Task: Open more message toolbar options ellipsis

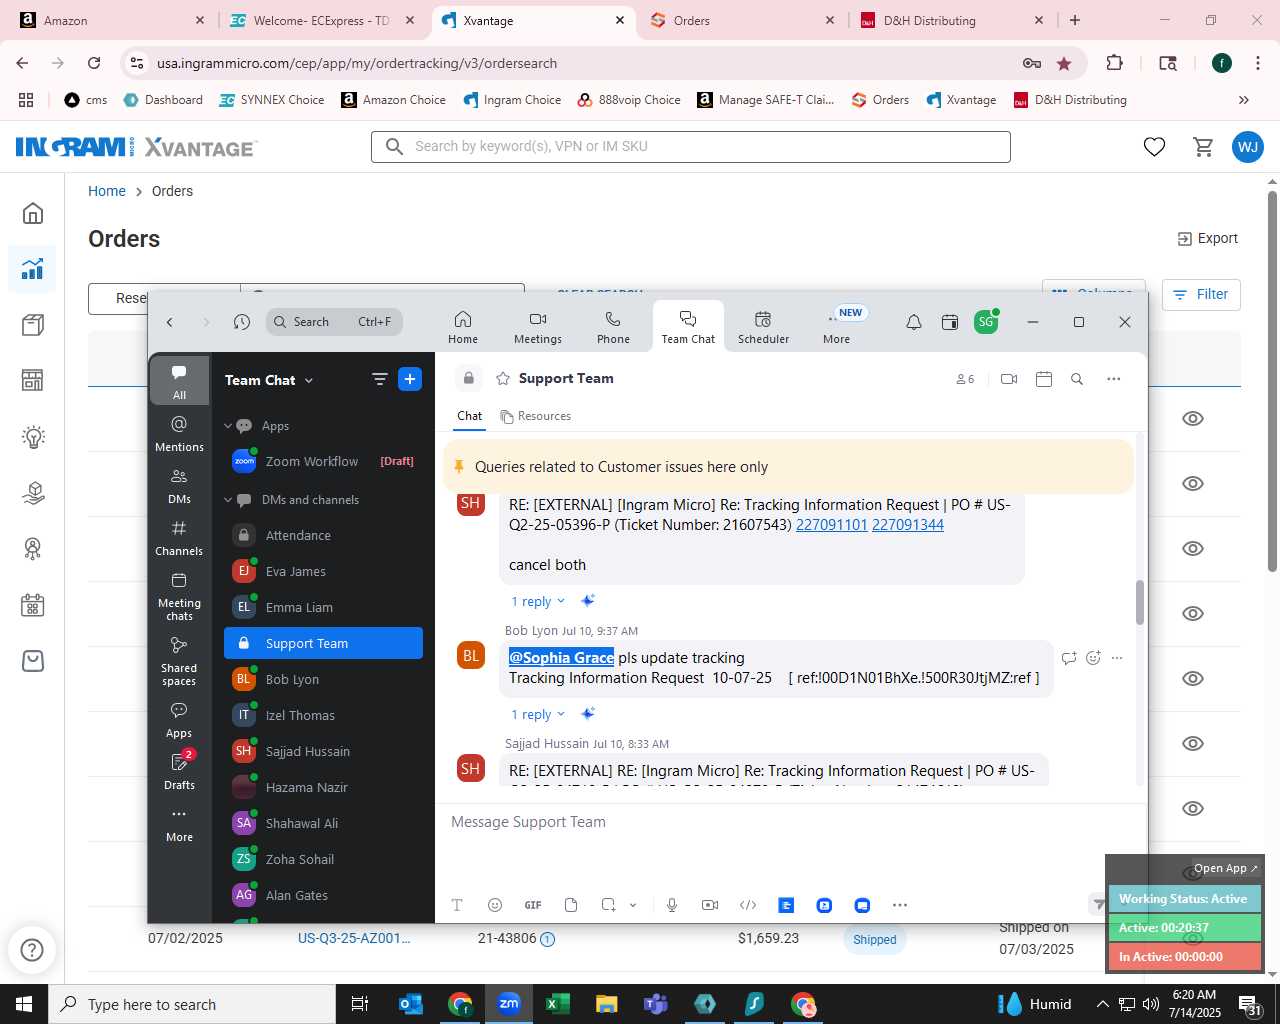Action: pos(900,905)
